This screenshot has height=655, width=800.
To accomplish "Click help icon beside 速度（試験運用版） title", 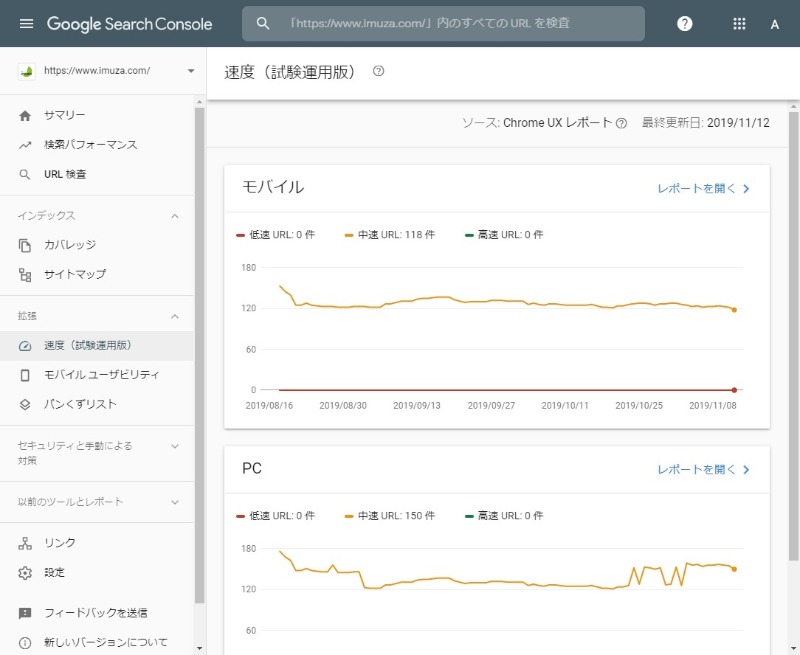I will (x=378, y=71).
